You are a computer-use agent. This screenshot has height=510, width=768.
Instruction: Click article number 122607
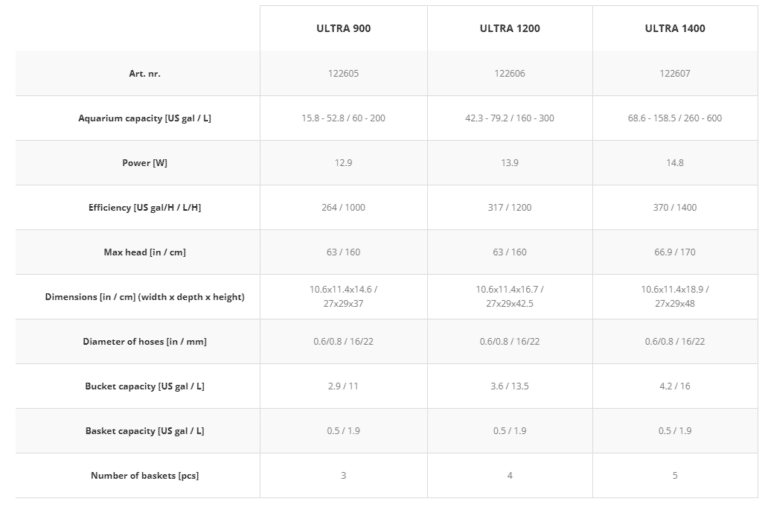[x=675, y=73]
